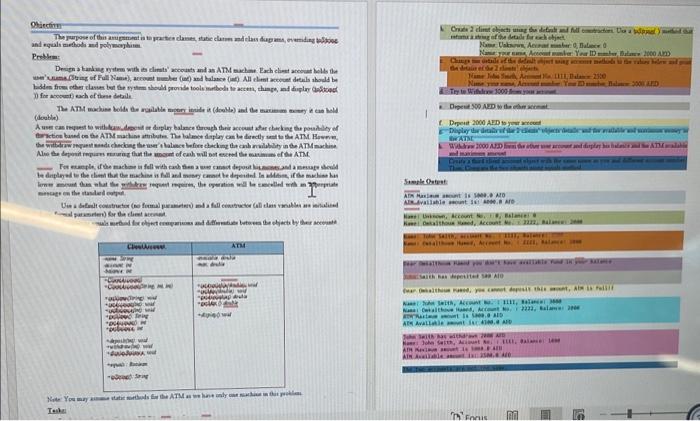The width and height of the screenshot is (700, 421).
Task: Click the 'Problem:' heading
Action: pyautogui.click(x=46, y=57)
